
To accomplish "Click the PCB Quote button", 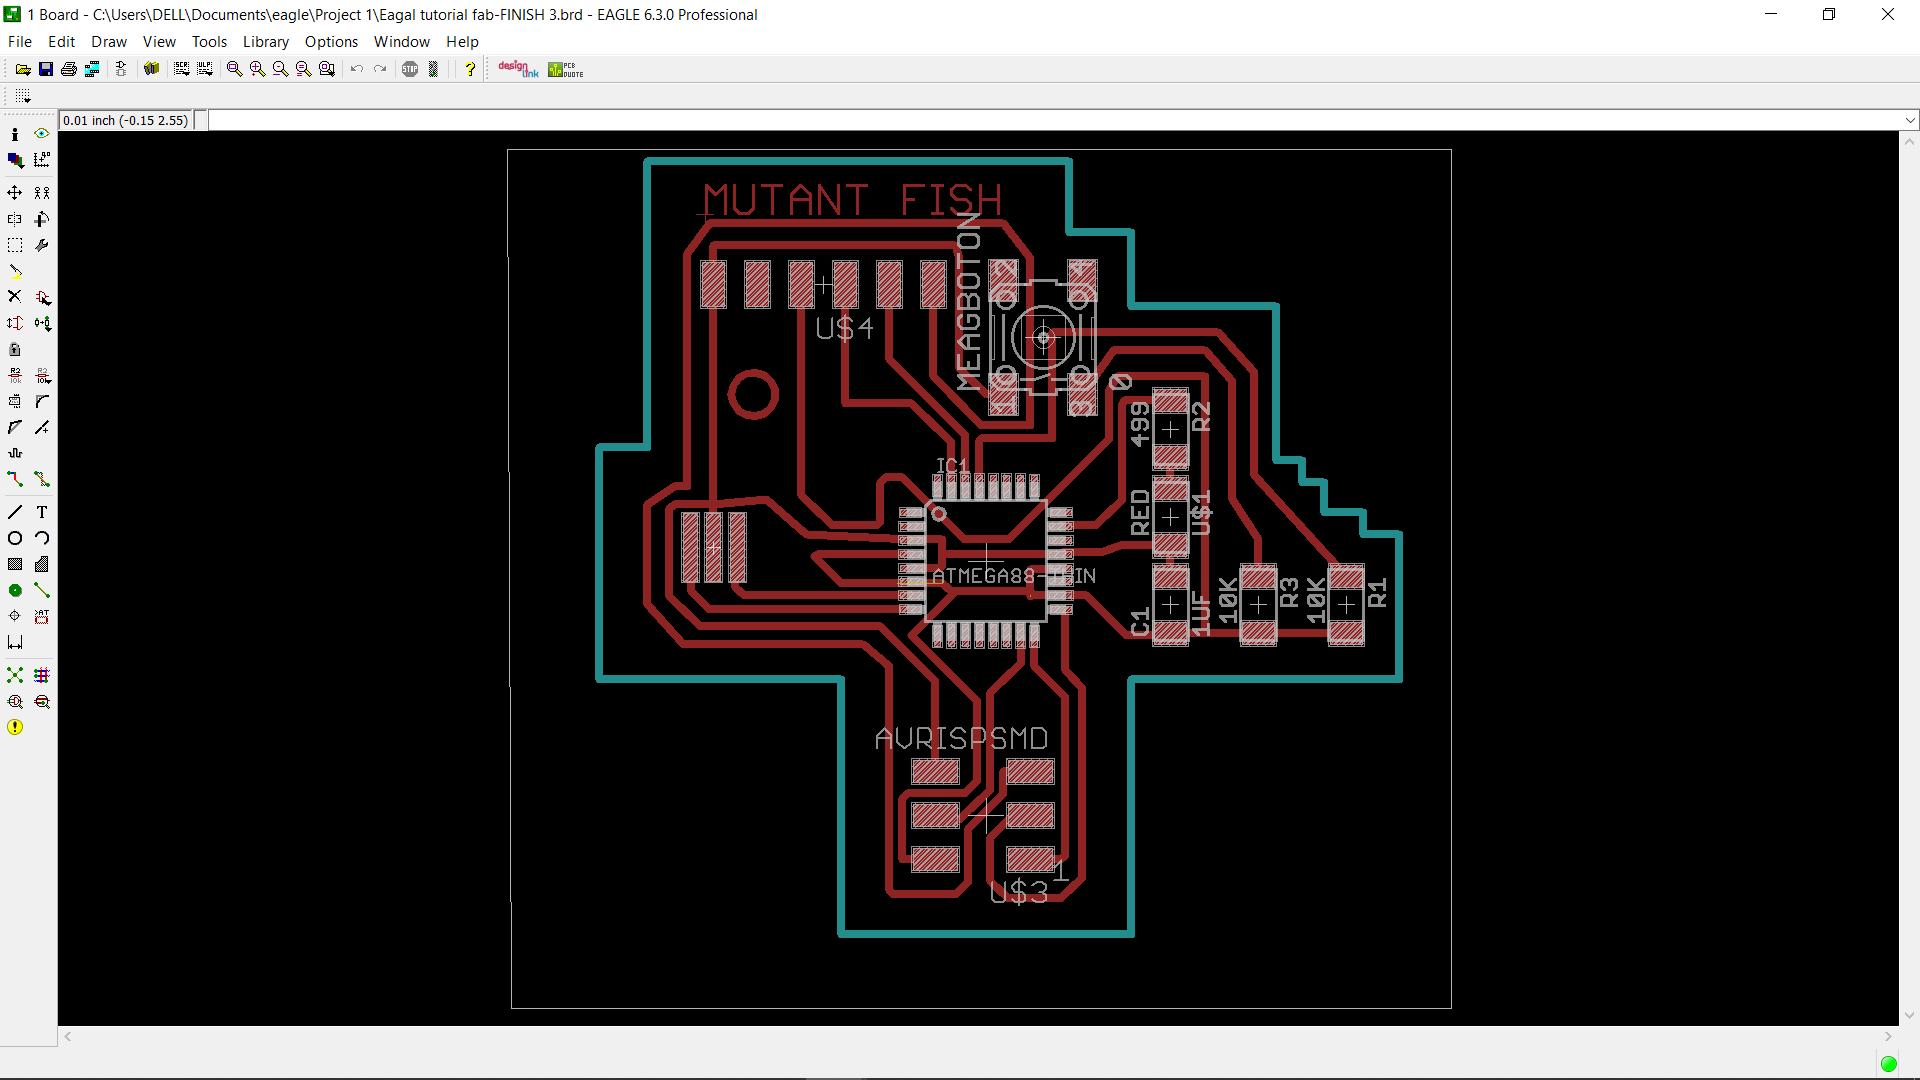I will (565, 68).
